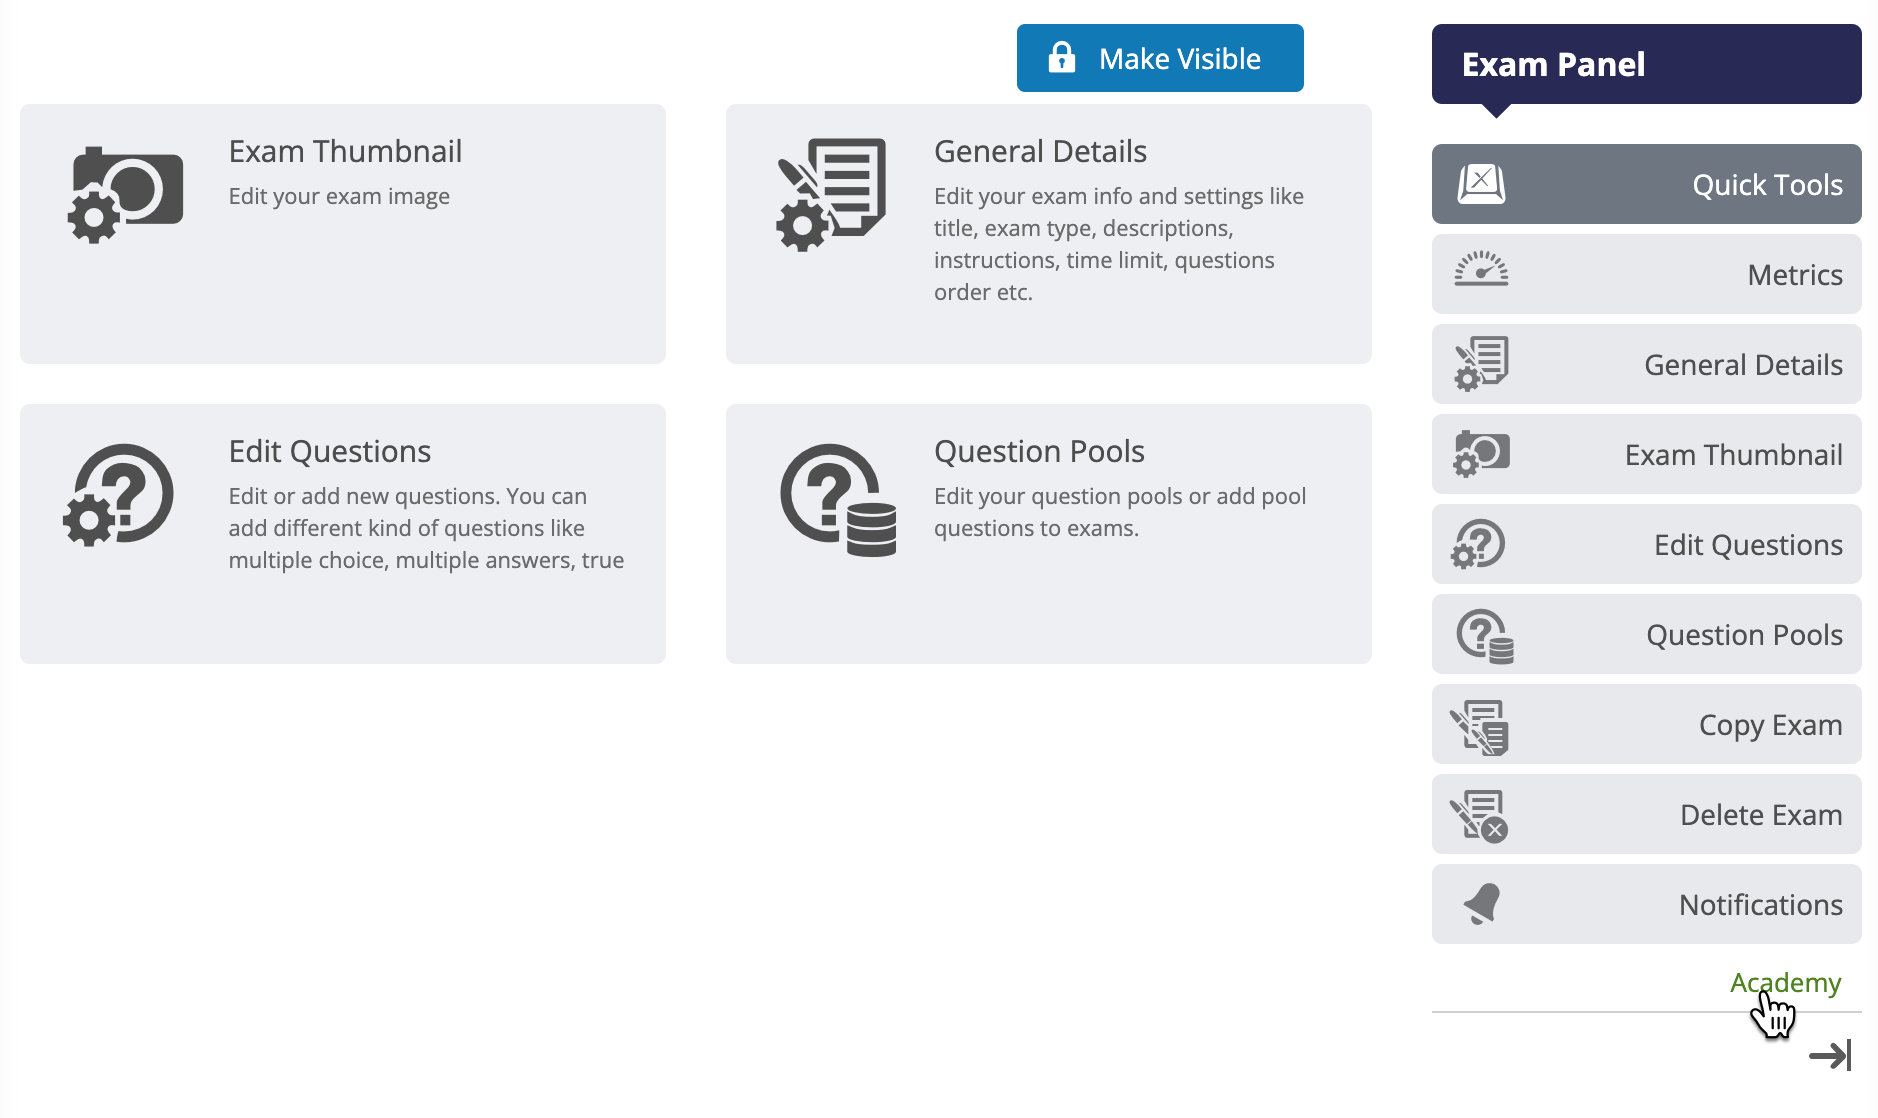Click the Metrics gauge icon in sidebar

pyautogui.click(x=1481, y=269)
